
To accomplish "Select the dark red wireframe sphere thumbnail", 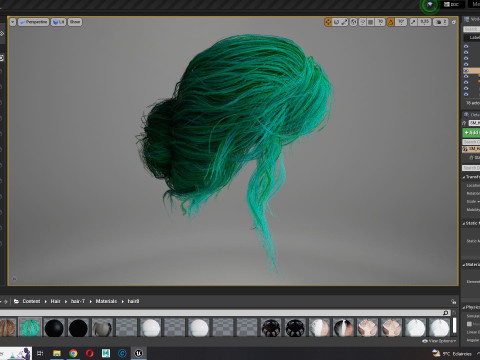I will point(271,328).
